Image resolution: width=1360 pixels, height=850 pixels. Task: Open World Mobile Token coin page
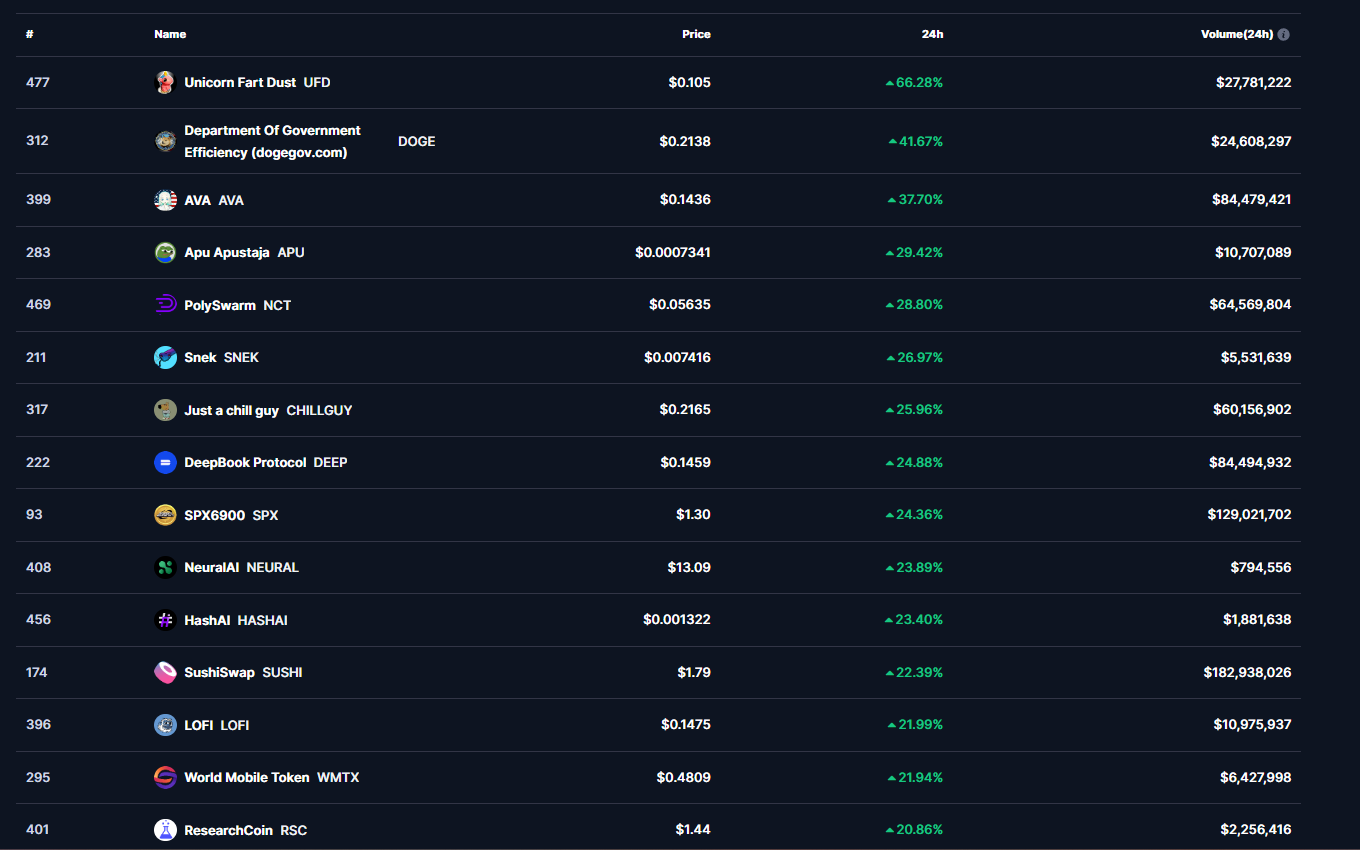(x=247, y=777)
